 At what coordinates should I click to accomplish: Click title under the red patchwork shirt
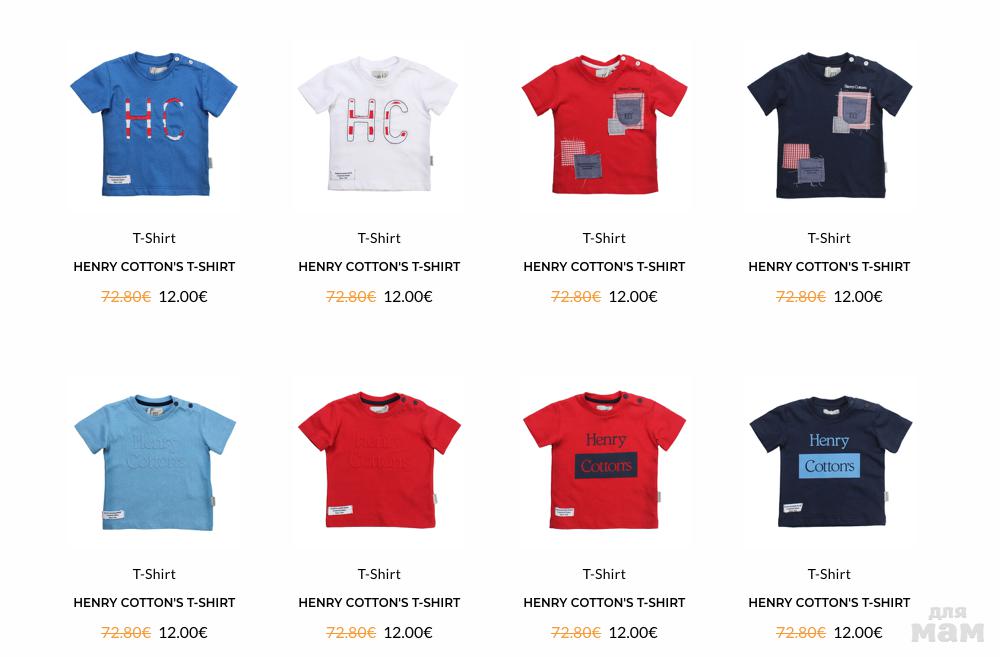click(x=604, y=267)
